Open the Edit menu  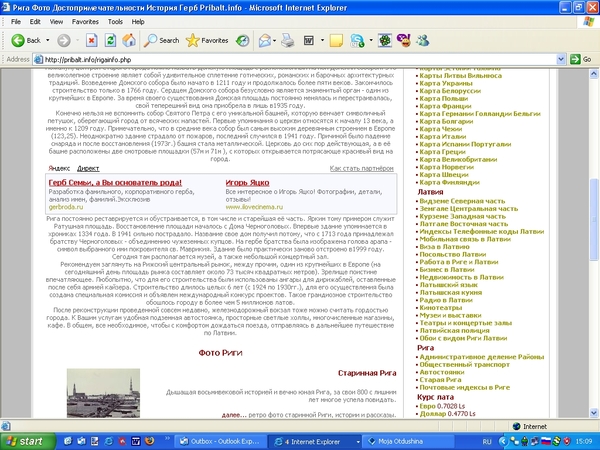(x=35, y=22)
